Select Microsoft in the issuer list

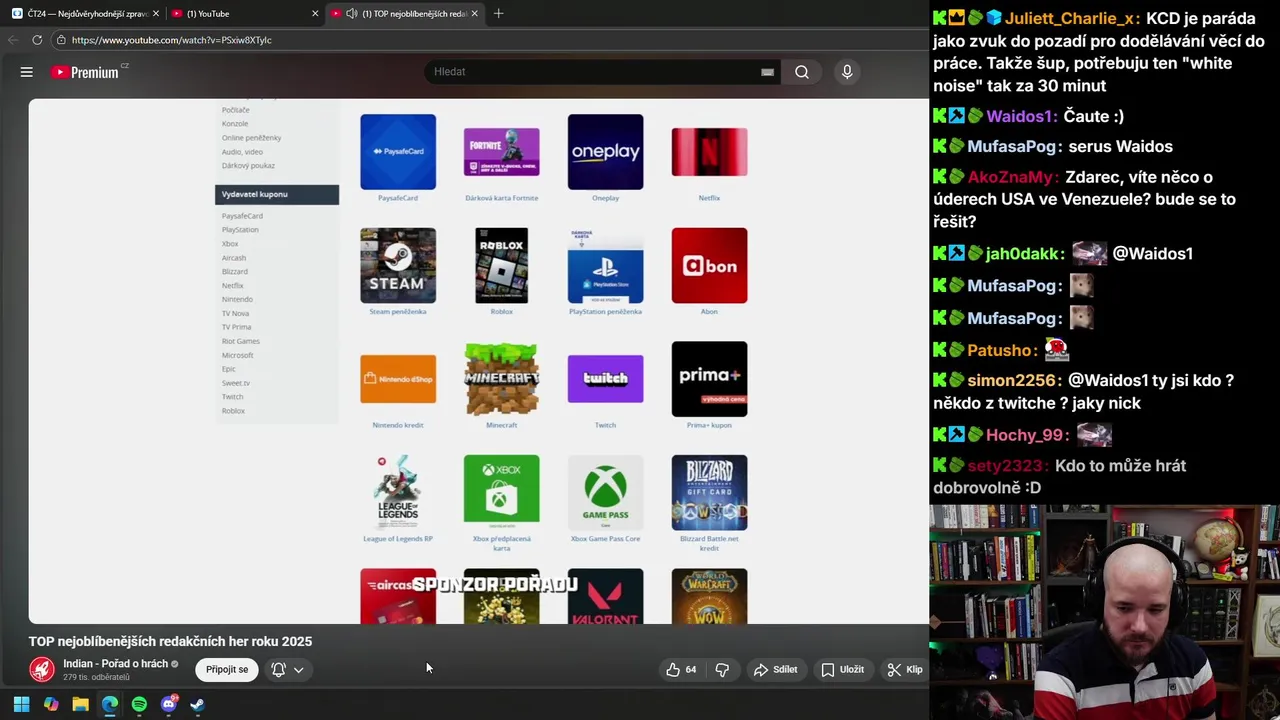pos(238,355)
